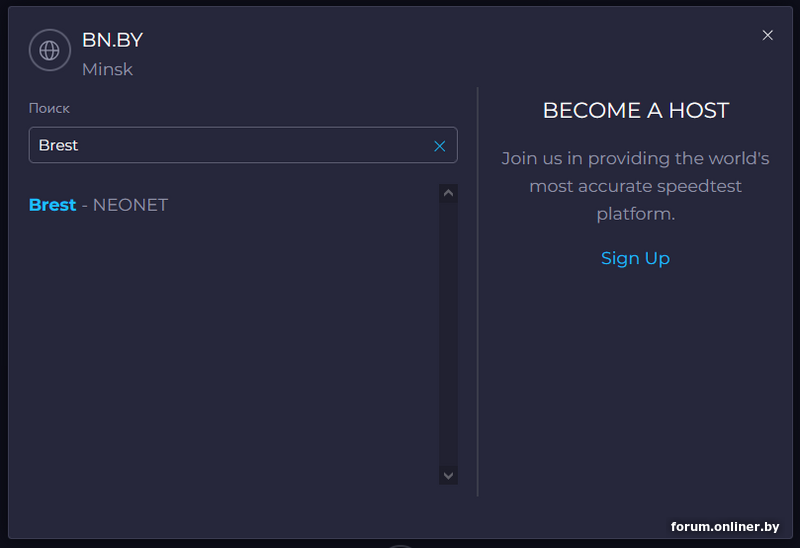This screenshot has width=800, height=548.
Task: Click the NEONET provider name
Action: (131, 205)
